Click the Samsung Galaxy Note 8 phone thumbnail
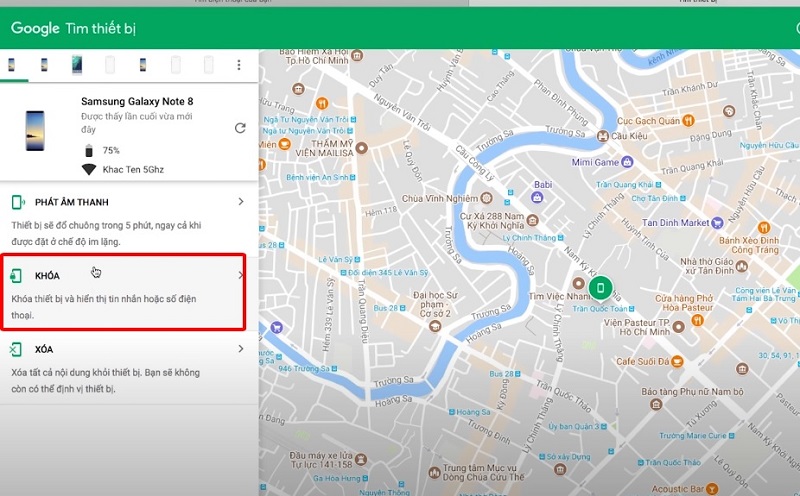This screenshot has height=496, width=800. click(35, 131)
